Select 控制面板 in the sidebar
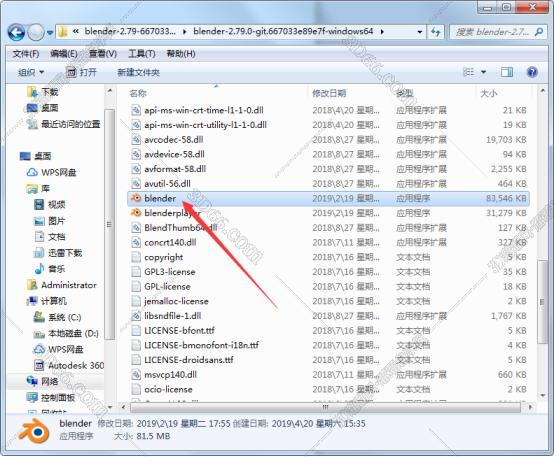Screen dimensions: 554x457 pyautogui.click(x=51, y=398)
